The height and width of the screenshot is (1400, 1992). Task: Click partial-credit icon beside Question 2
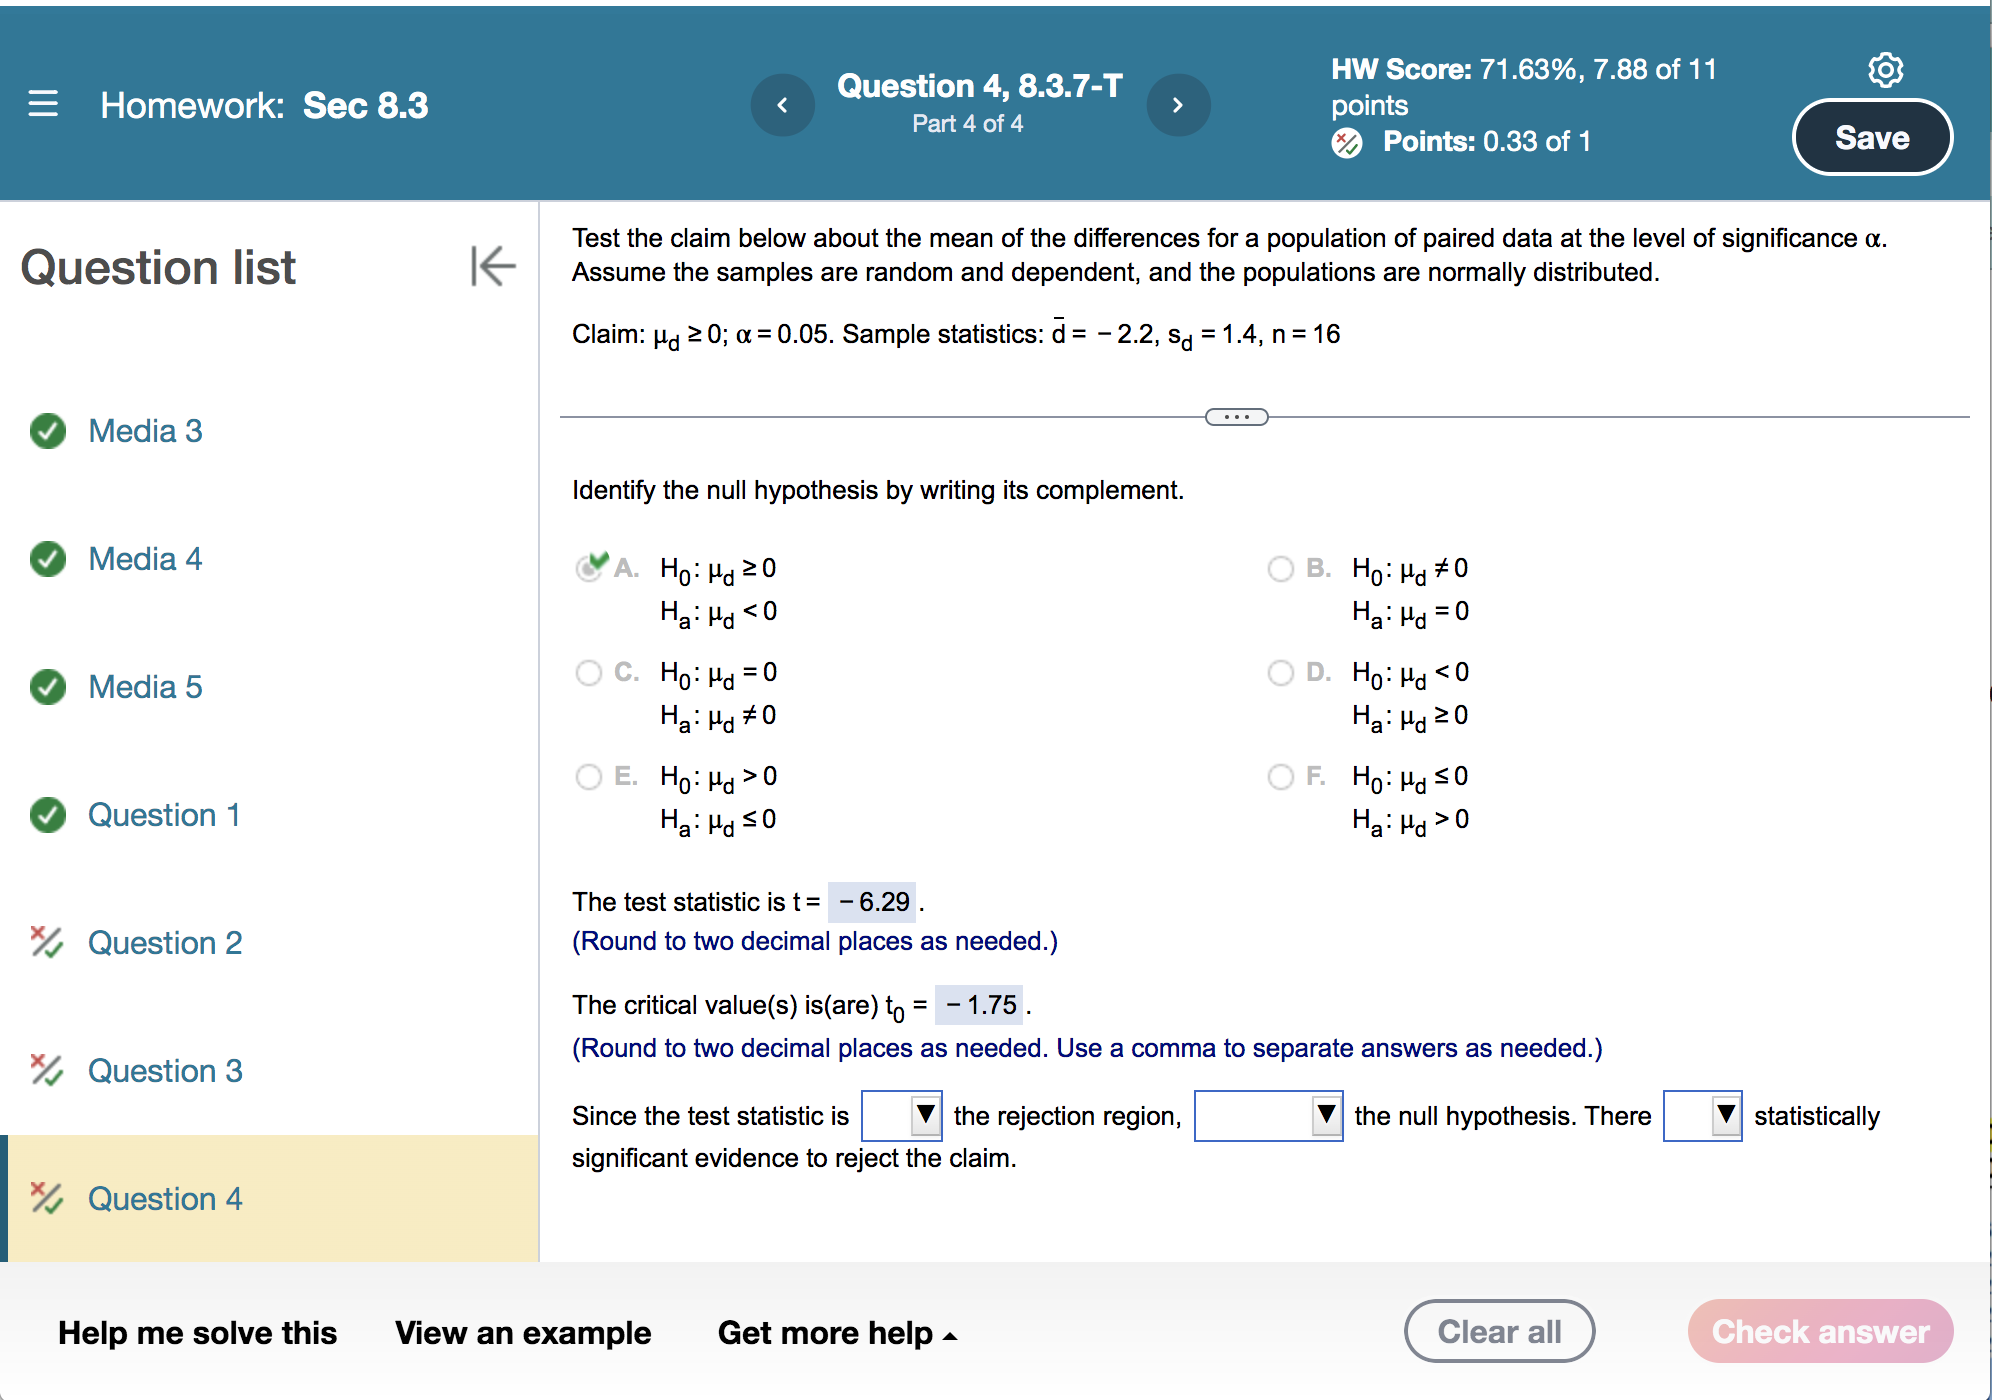pyautogui.click(x=46, y=942)
